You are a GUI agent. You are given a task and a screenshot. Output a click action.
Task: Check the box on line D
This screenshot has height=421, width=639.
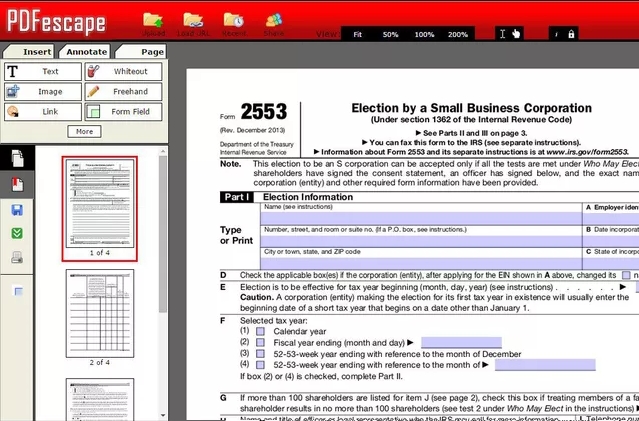pos(626,275)
